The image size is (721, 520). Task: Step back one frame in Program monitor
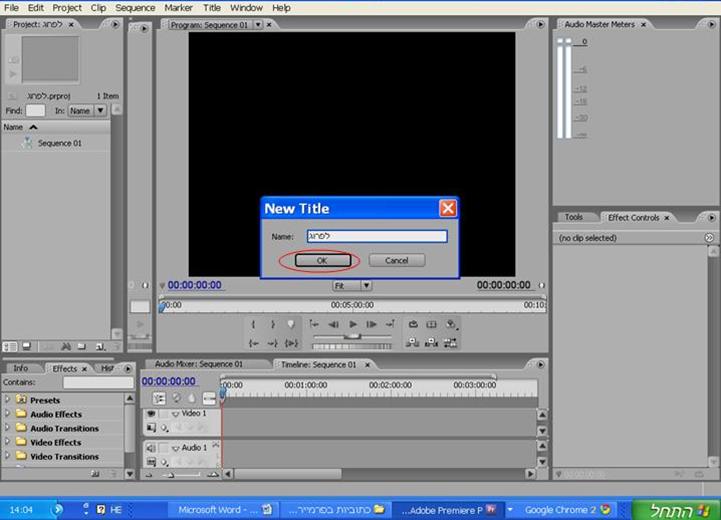pos(333,324)
